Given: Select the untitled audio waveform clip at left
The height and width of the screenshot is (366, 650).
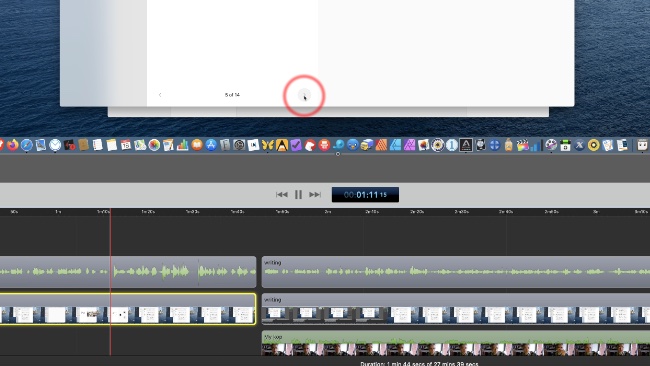Looking at the screenshot, I should point(128,272).
